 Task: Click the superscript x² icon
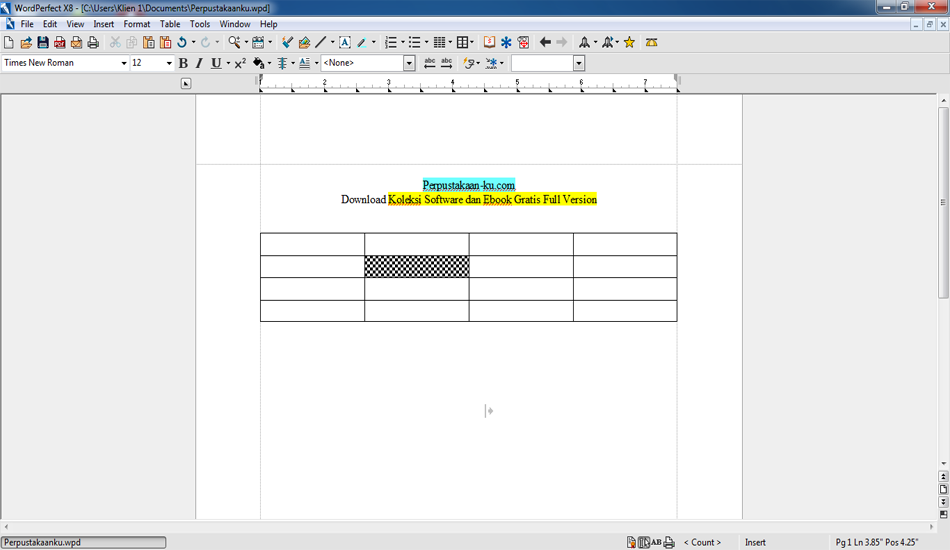tap(240, 63)
